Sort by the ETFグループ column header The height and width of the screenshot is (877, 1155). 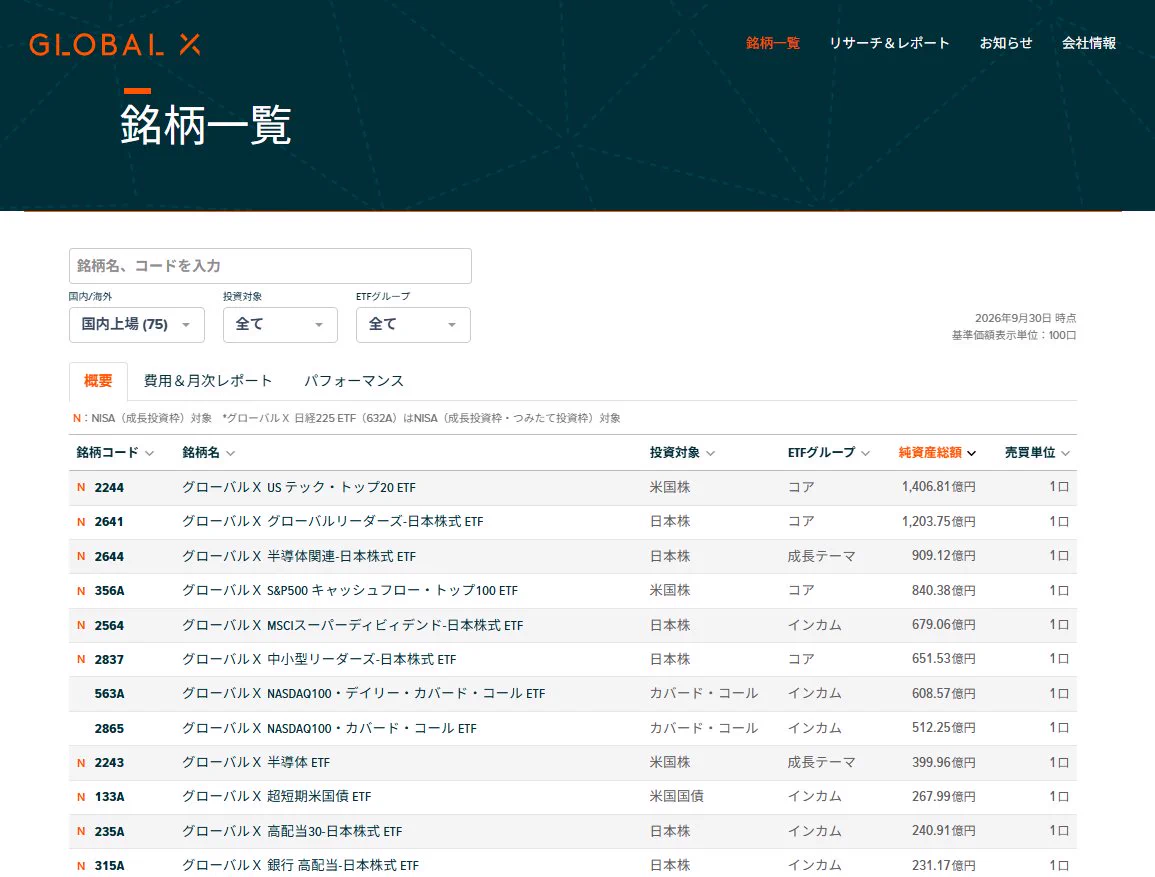(x=829, y=453)
